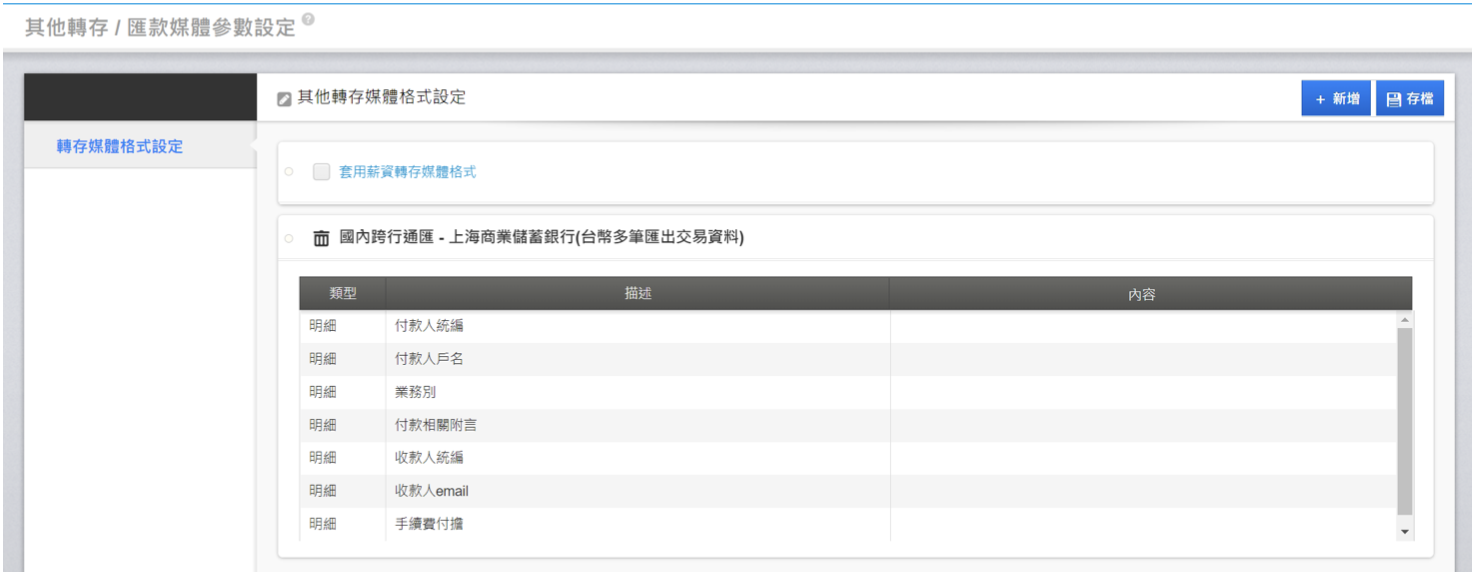This screenshot has width=1472, height=572.
Task: Save the settings with the 存檔 button
Action: [1410, 99]
